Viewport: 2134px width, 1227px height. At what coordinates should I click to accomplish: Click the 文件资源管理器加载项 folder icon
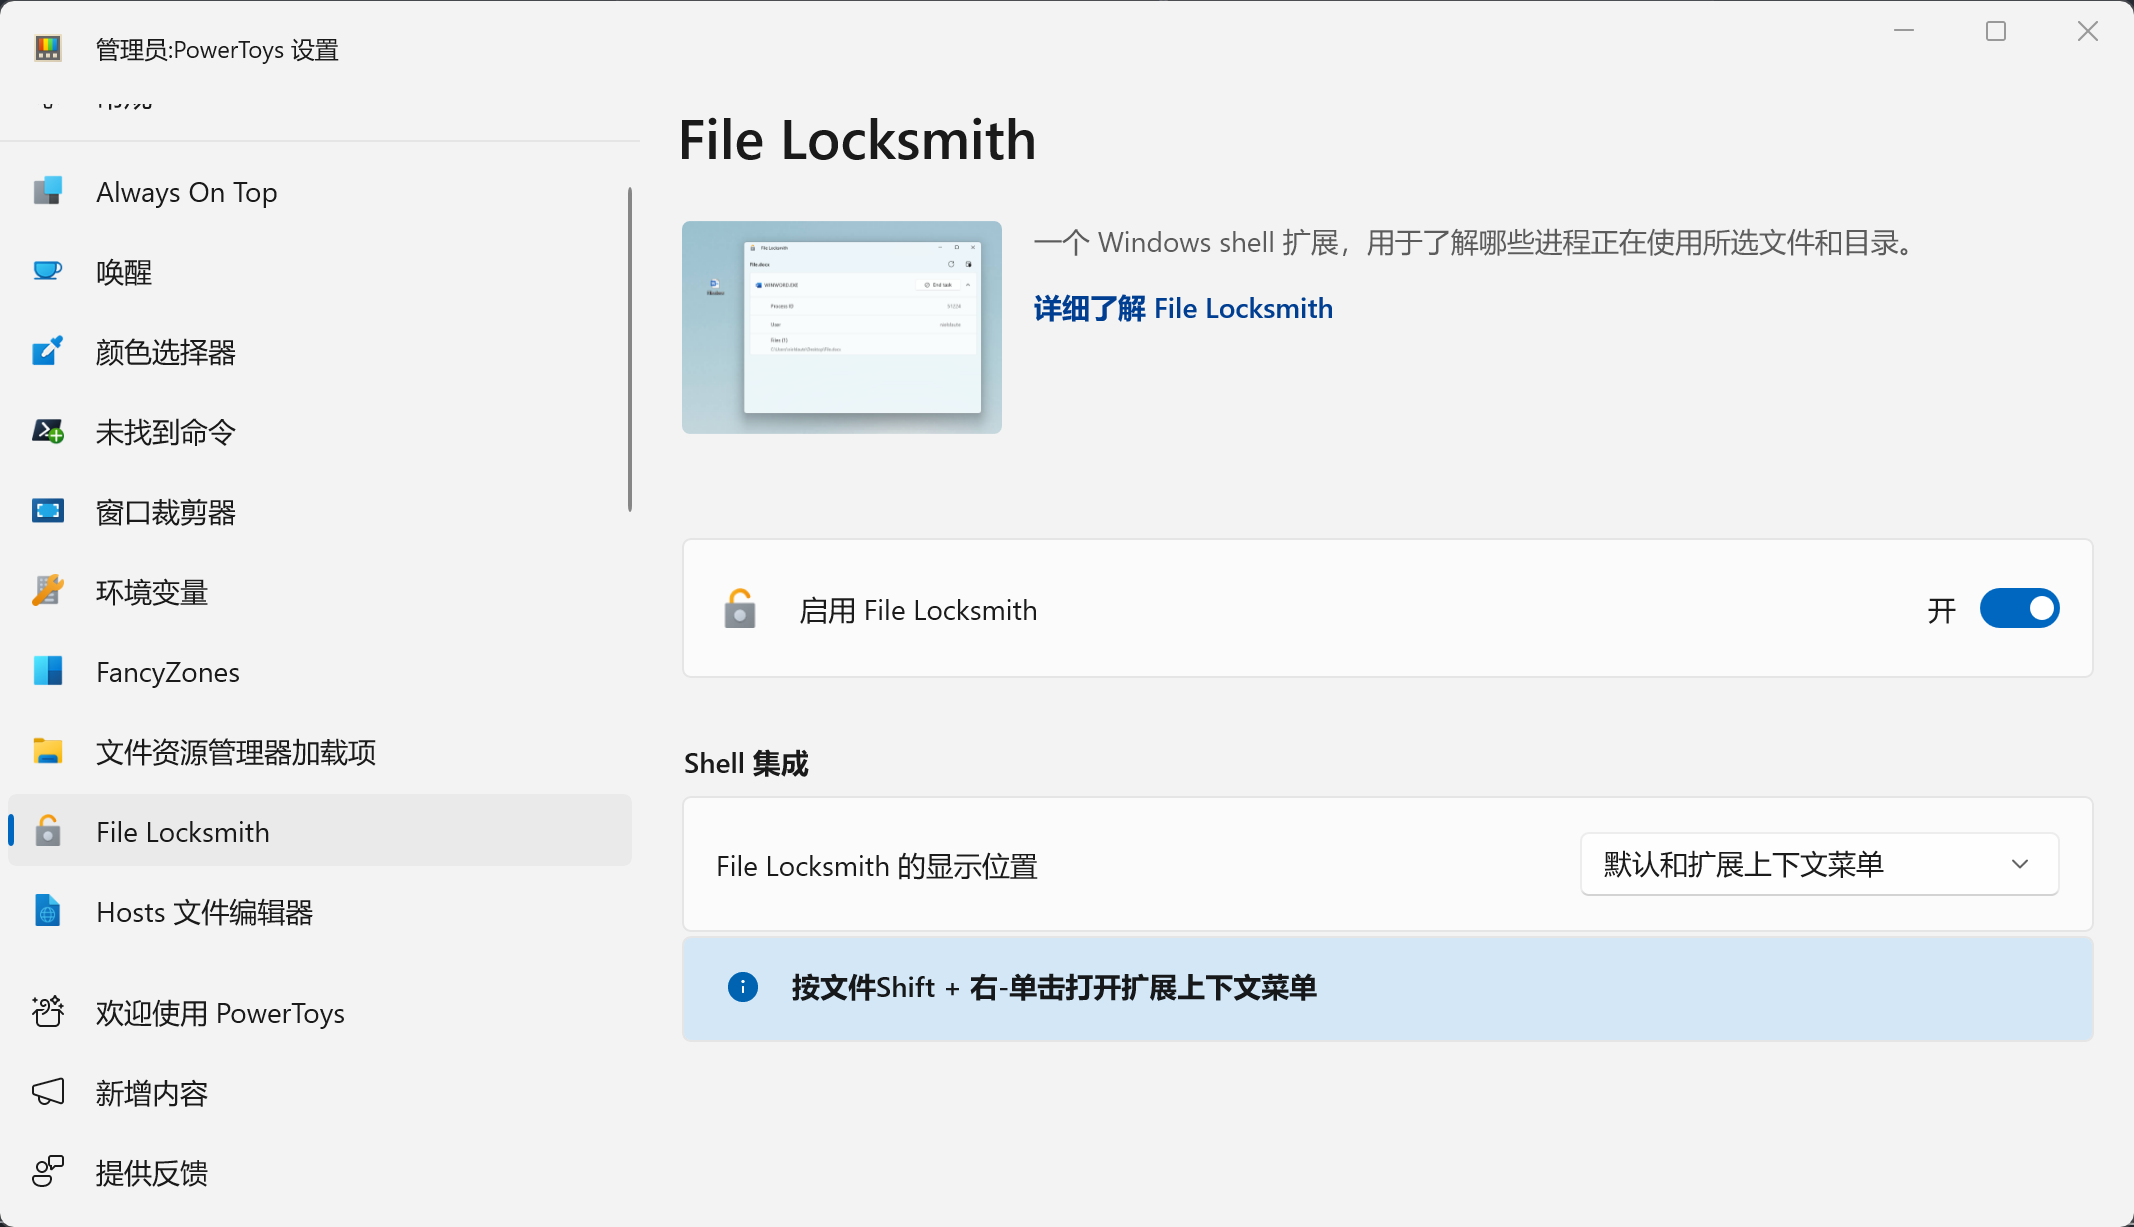tap(47, 751)
